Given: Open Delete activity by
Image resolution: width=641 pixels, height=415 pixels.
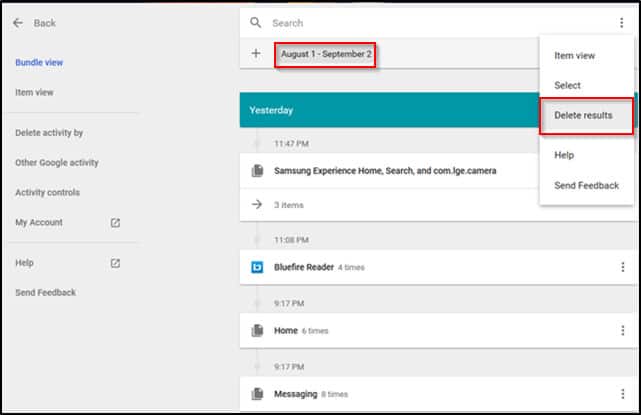Looking at the screenshot, I should point(49,133).
